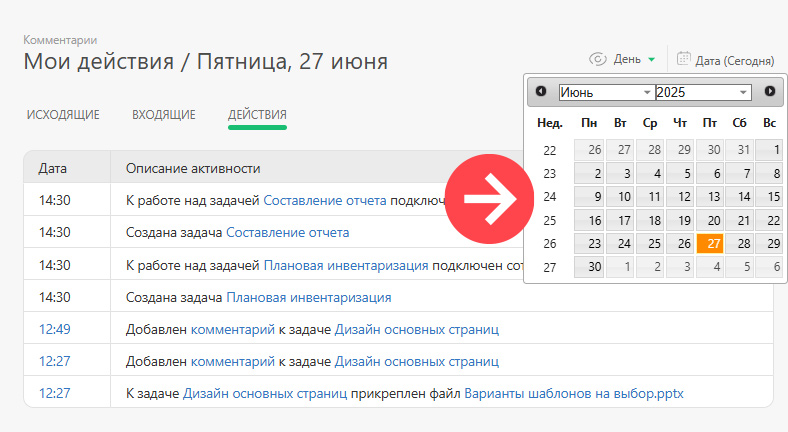
Task: Click the Пт weekday header
Action: point(710,123)
